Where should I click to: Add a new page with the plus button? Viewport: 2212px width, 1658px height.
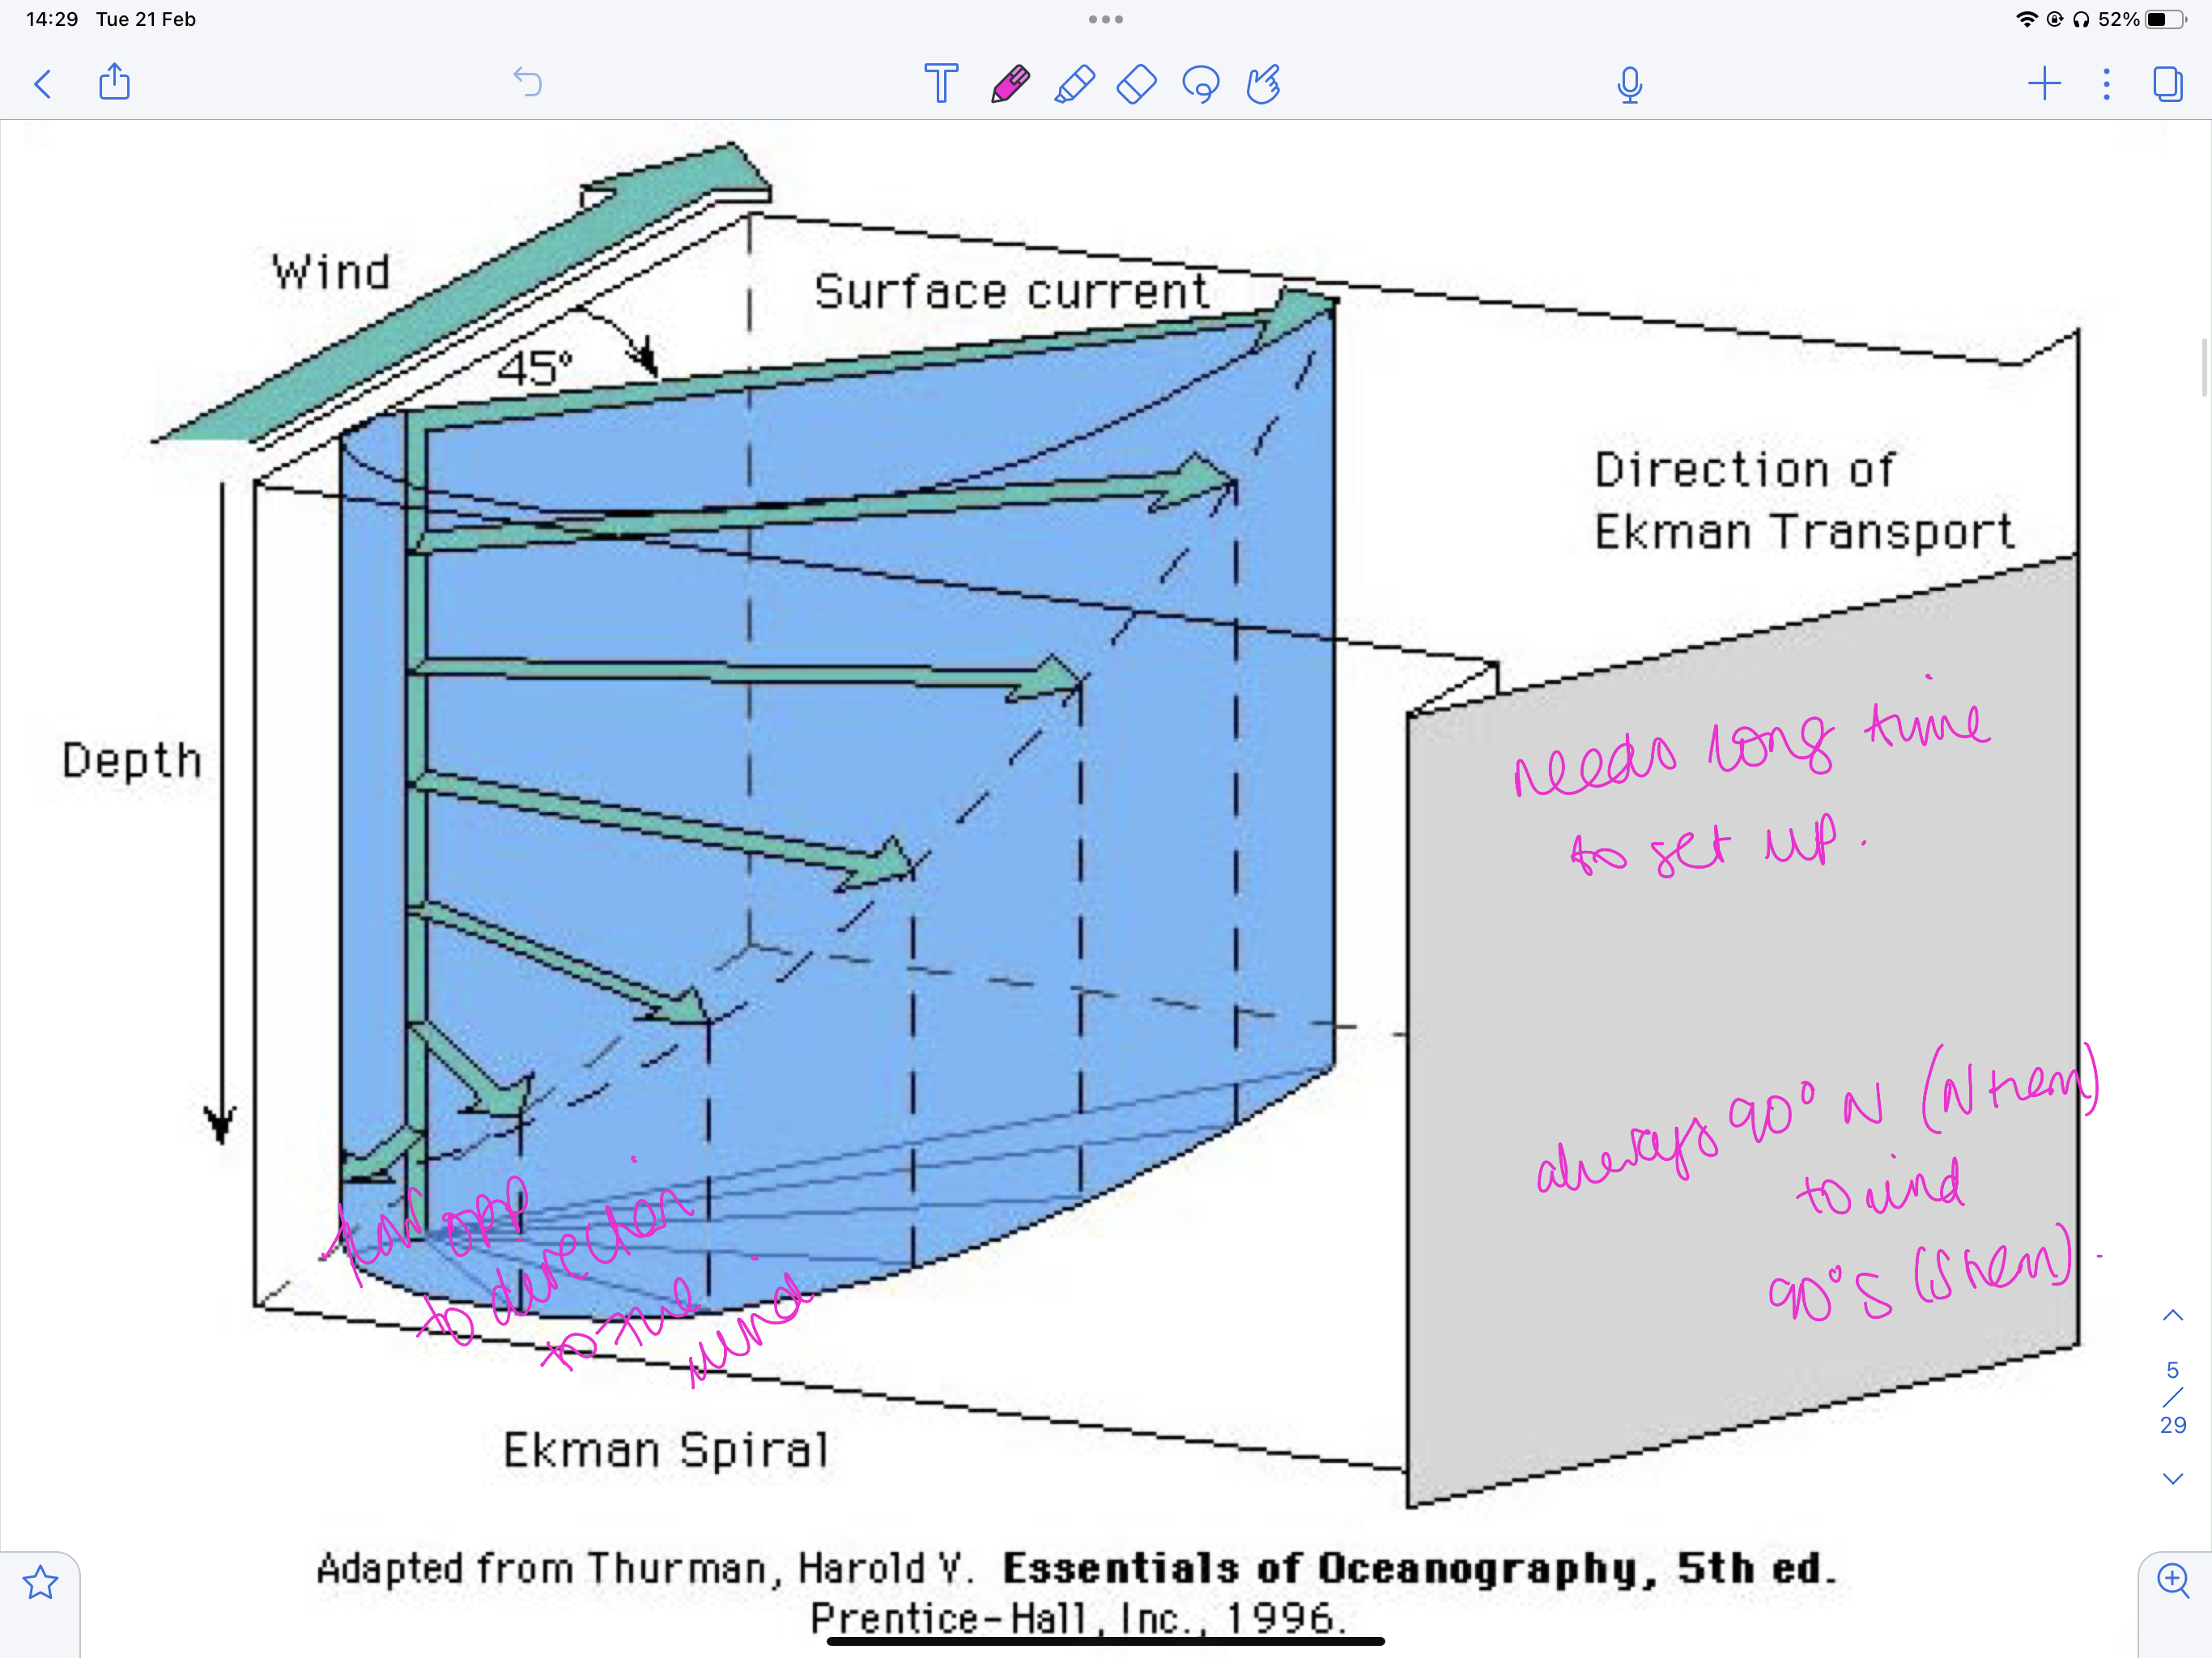click(x=2044, y=83)
